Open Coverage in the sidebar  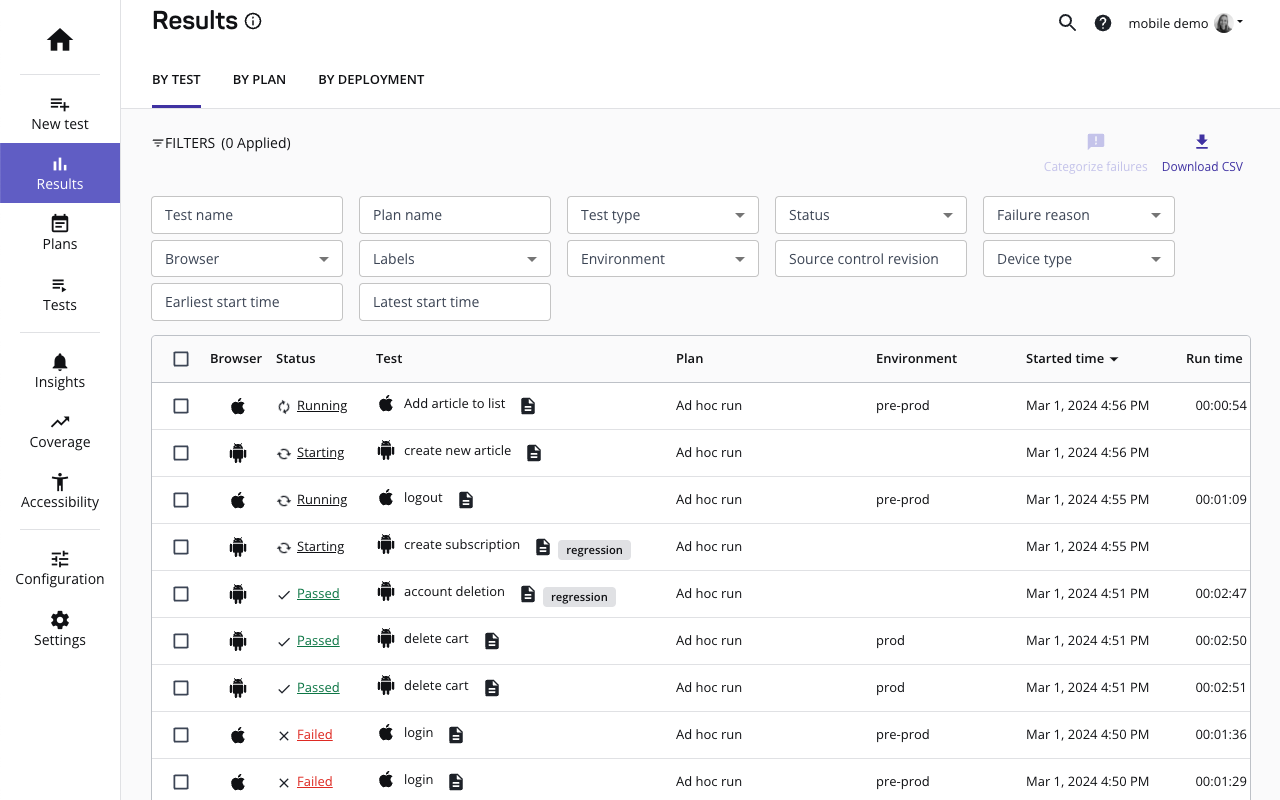[x=60, y=431]
